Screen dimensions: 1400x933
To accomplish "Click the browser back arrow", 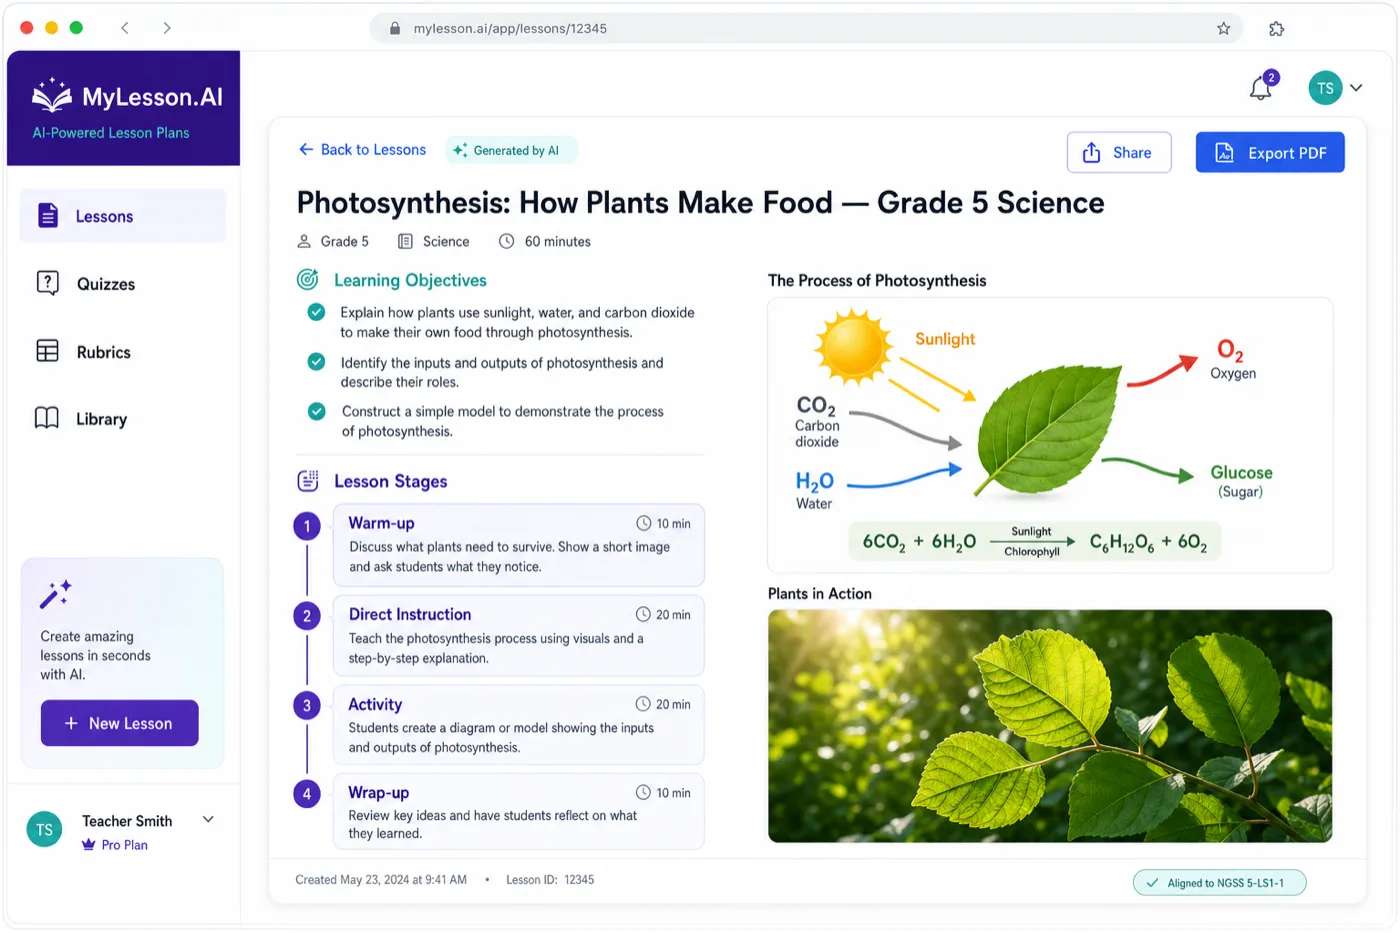I will [125, 28].
